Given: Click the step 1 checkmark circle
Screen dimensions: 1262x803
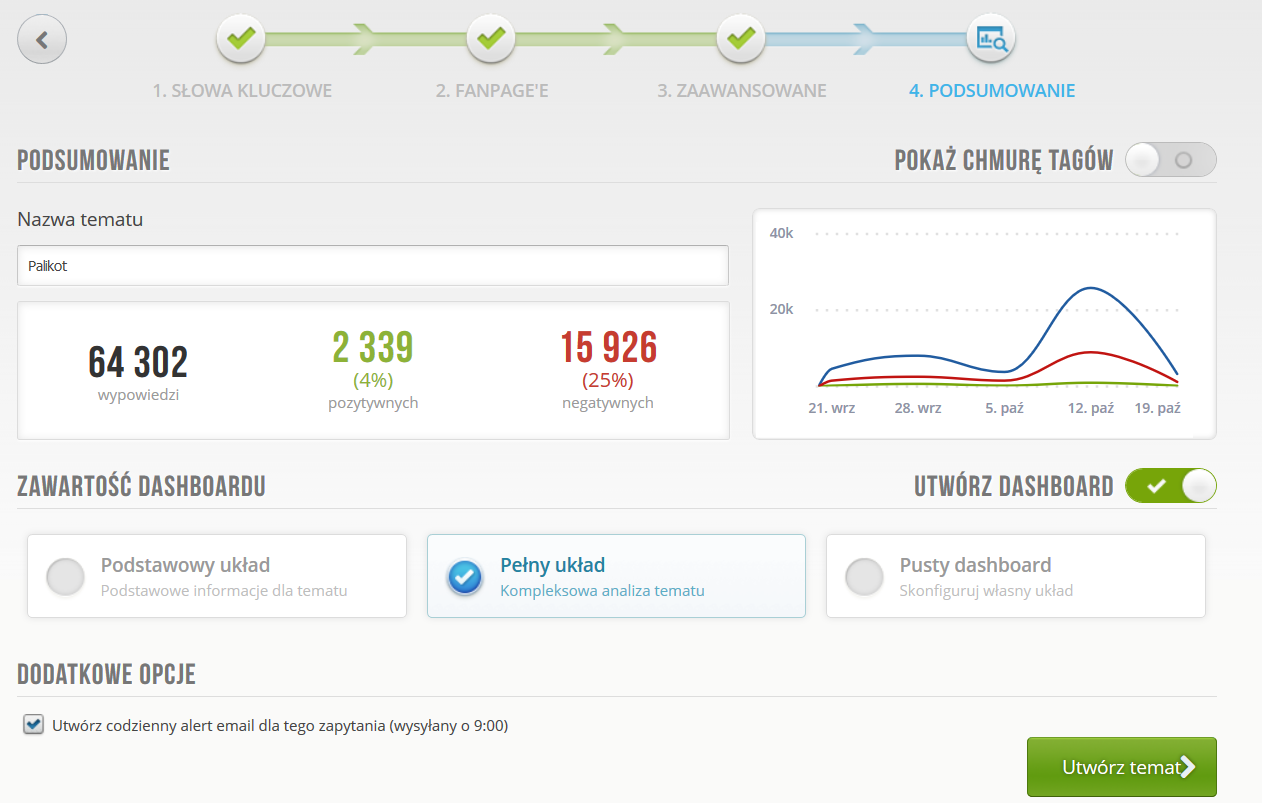Looking at the screenshot, I should 241,39.
